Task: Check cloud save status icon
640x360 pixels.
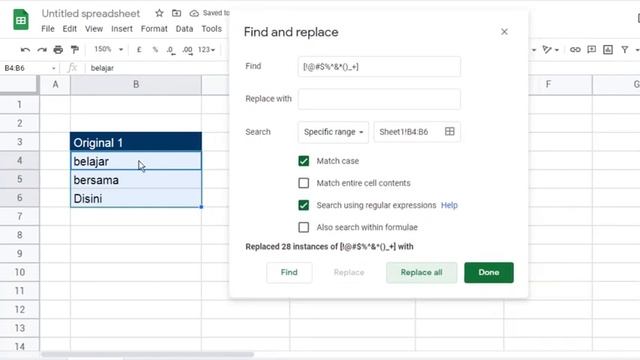Action: click(194, 13)
